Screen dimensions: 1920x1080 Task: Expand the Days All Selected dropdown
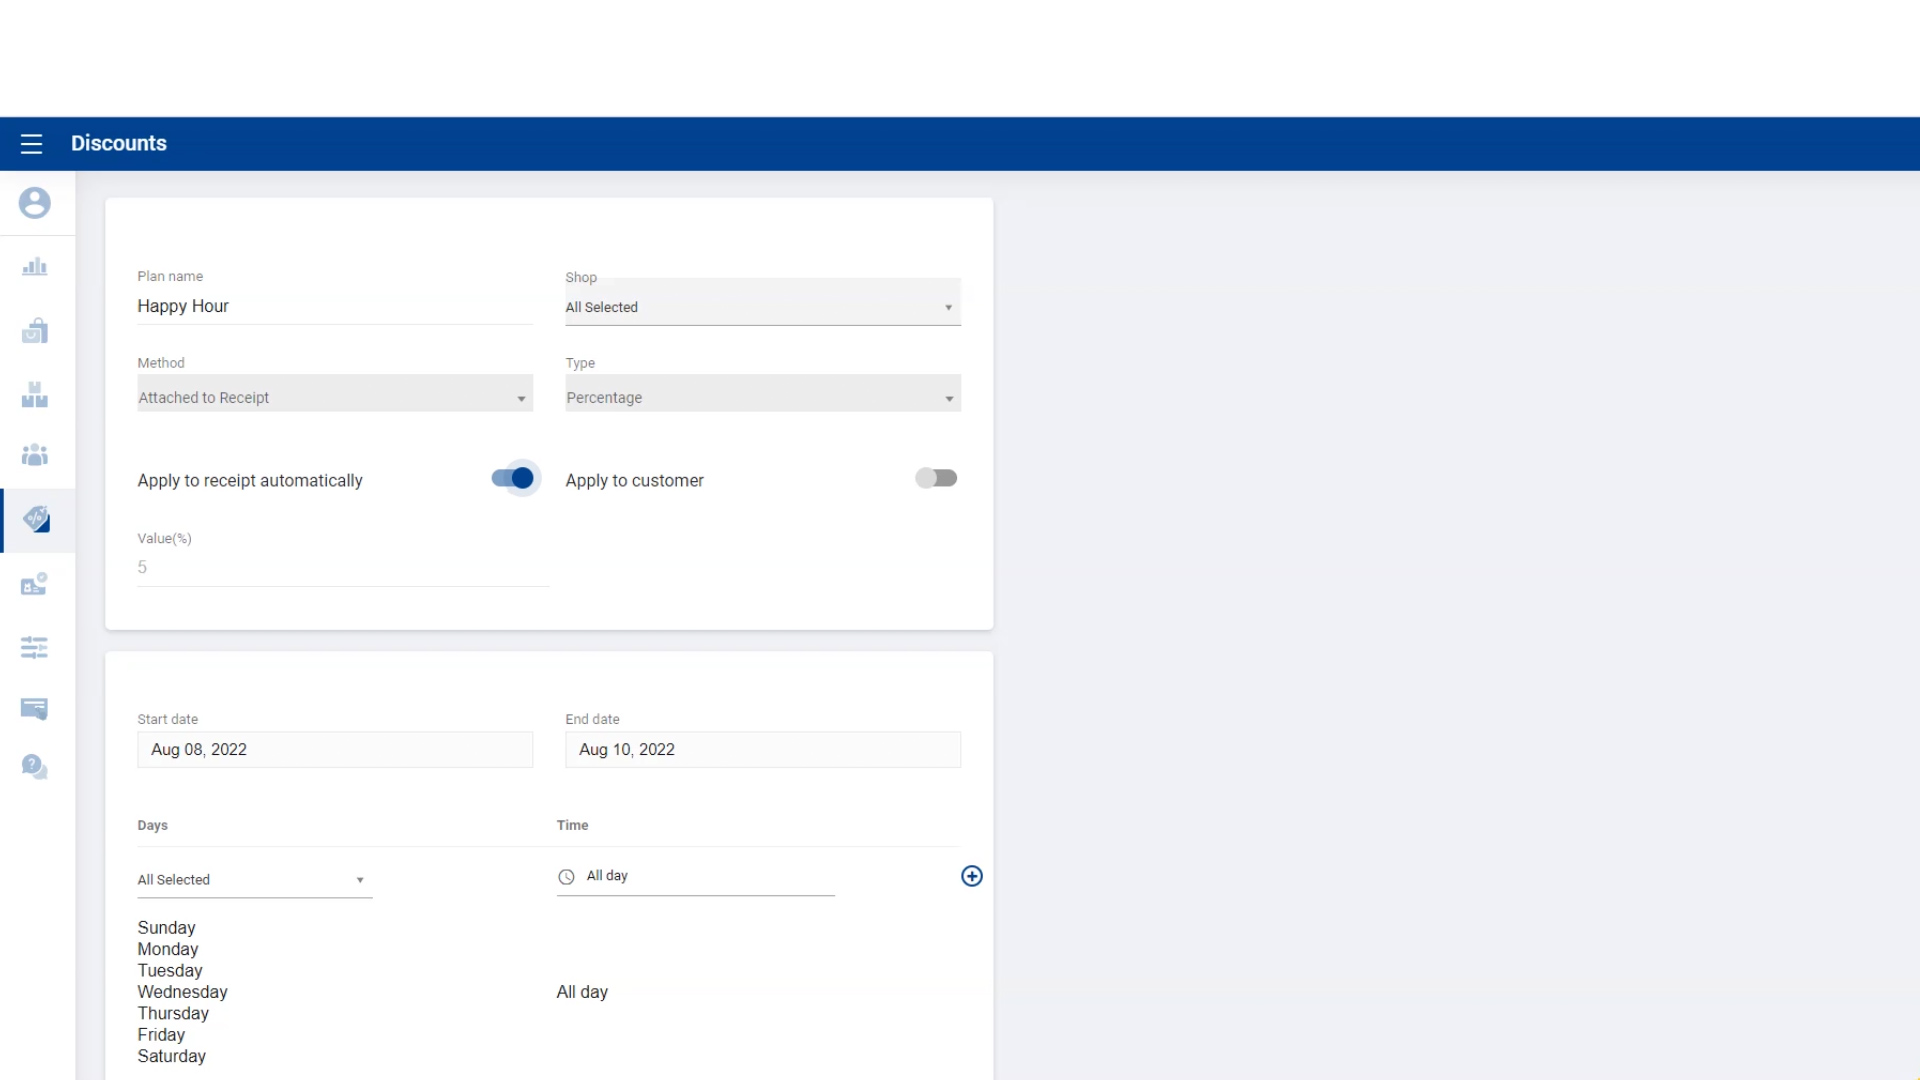click(254, 880)
